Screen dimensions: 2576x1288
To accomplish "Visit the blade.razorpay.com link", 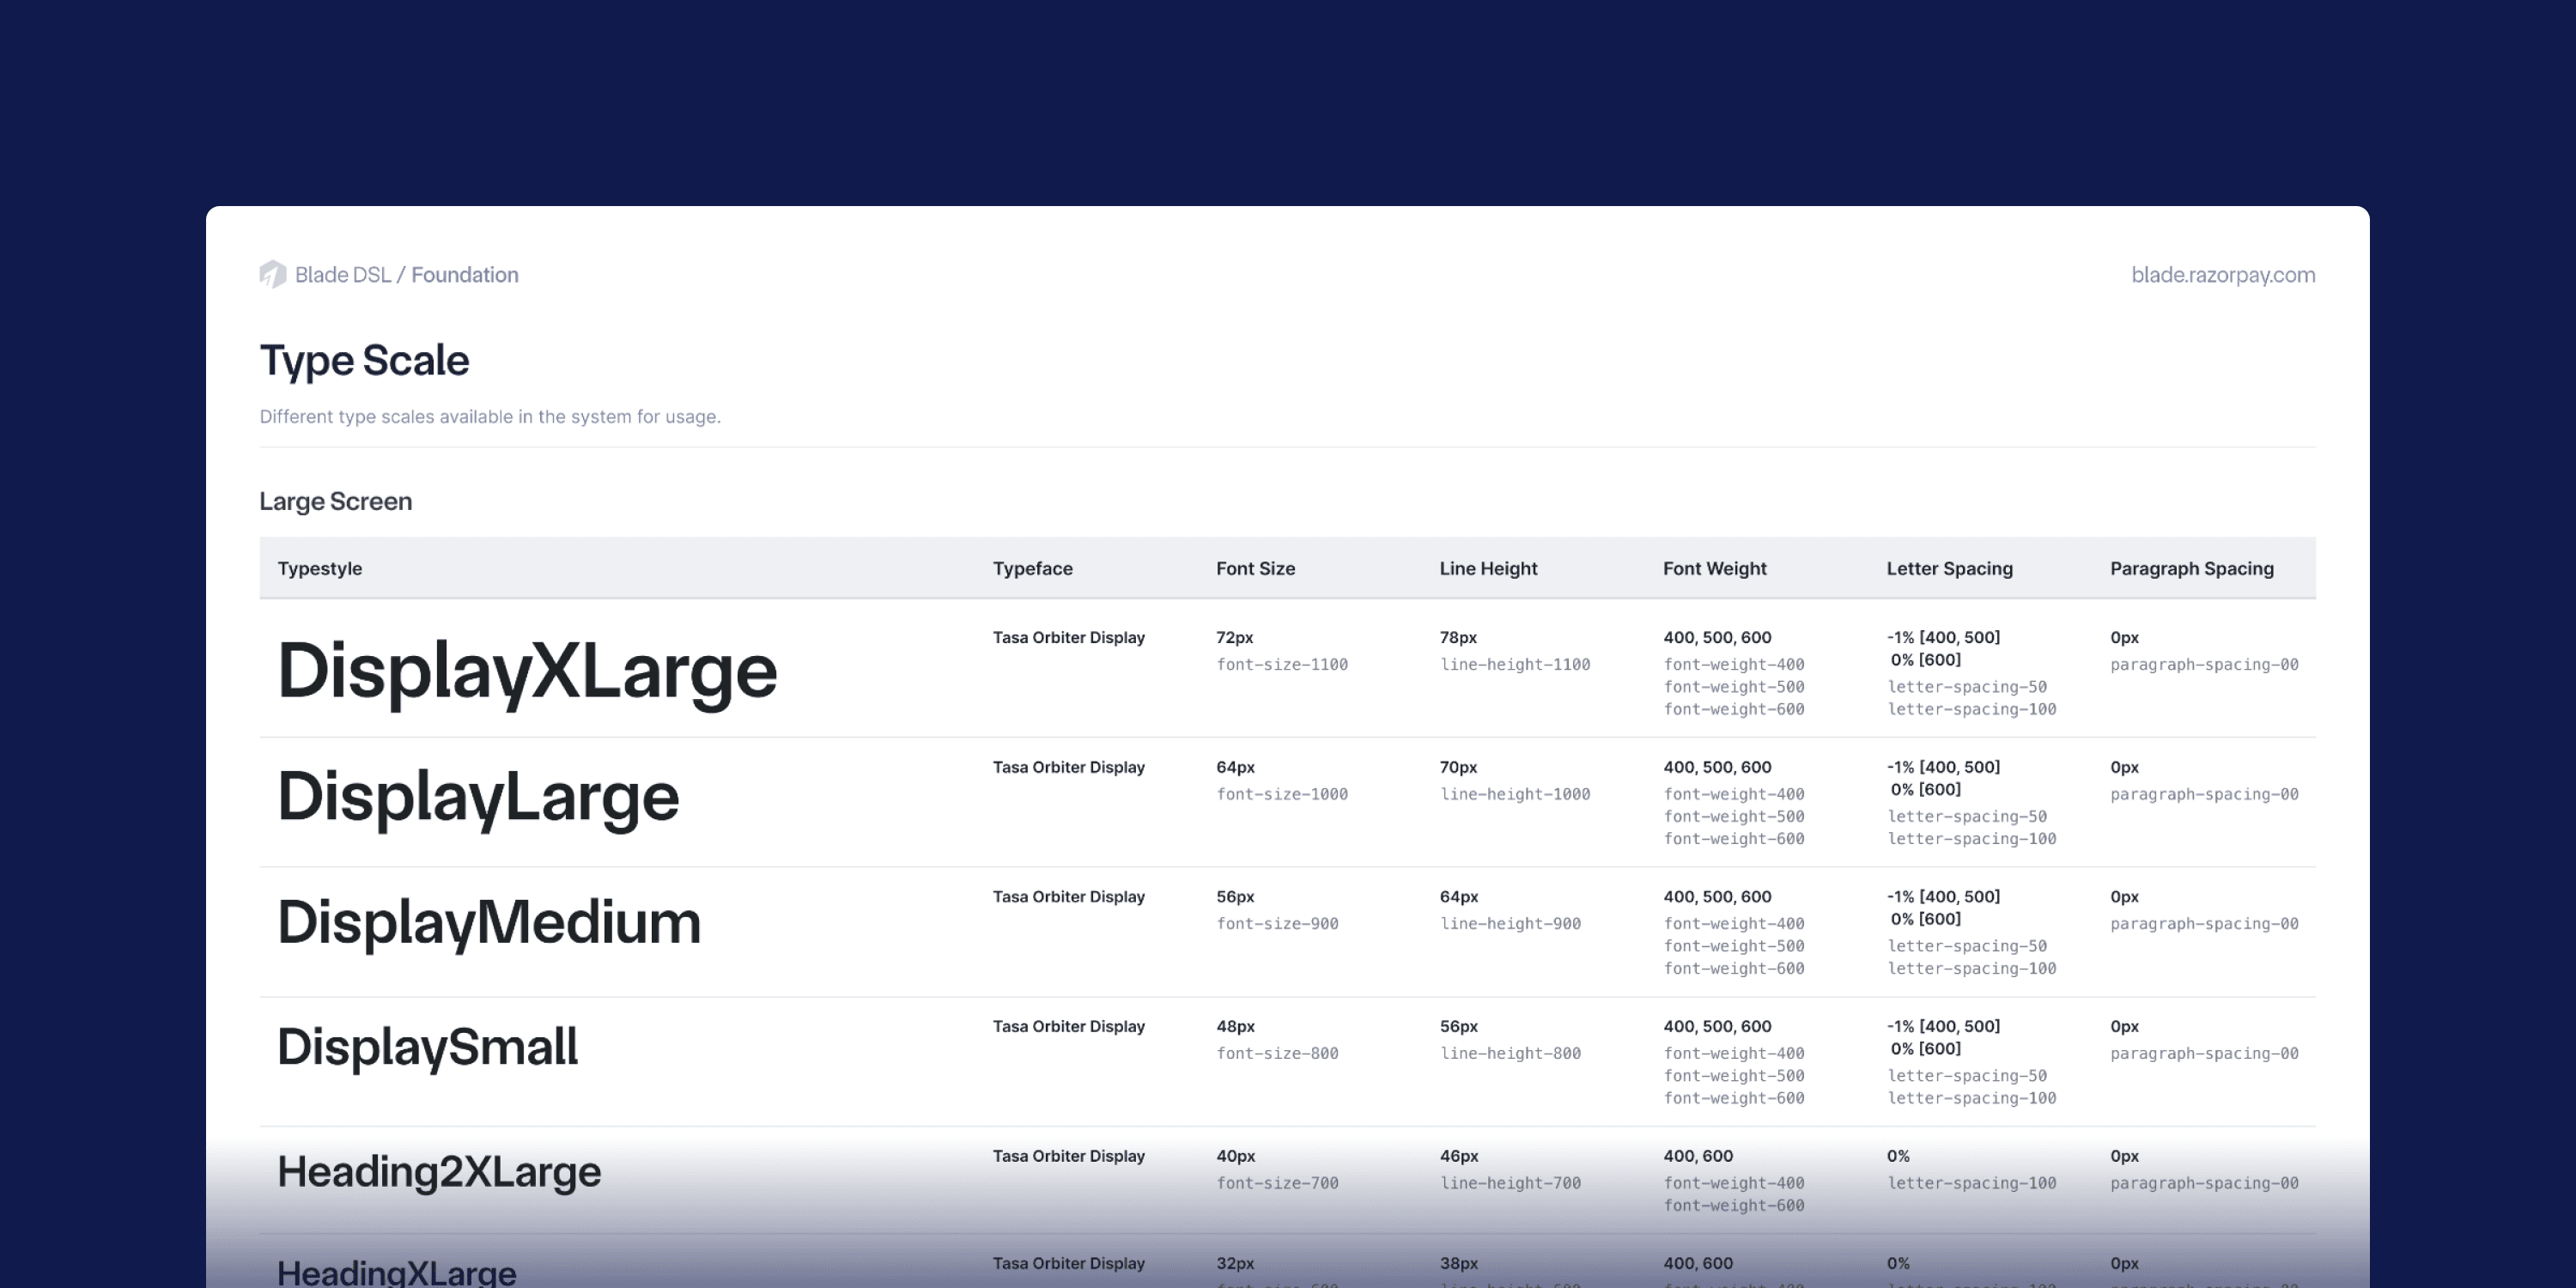I will 2222,275.
